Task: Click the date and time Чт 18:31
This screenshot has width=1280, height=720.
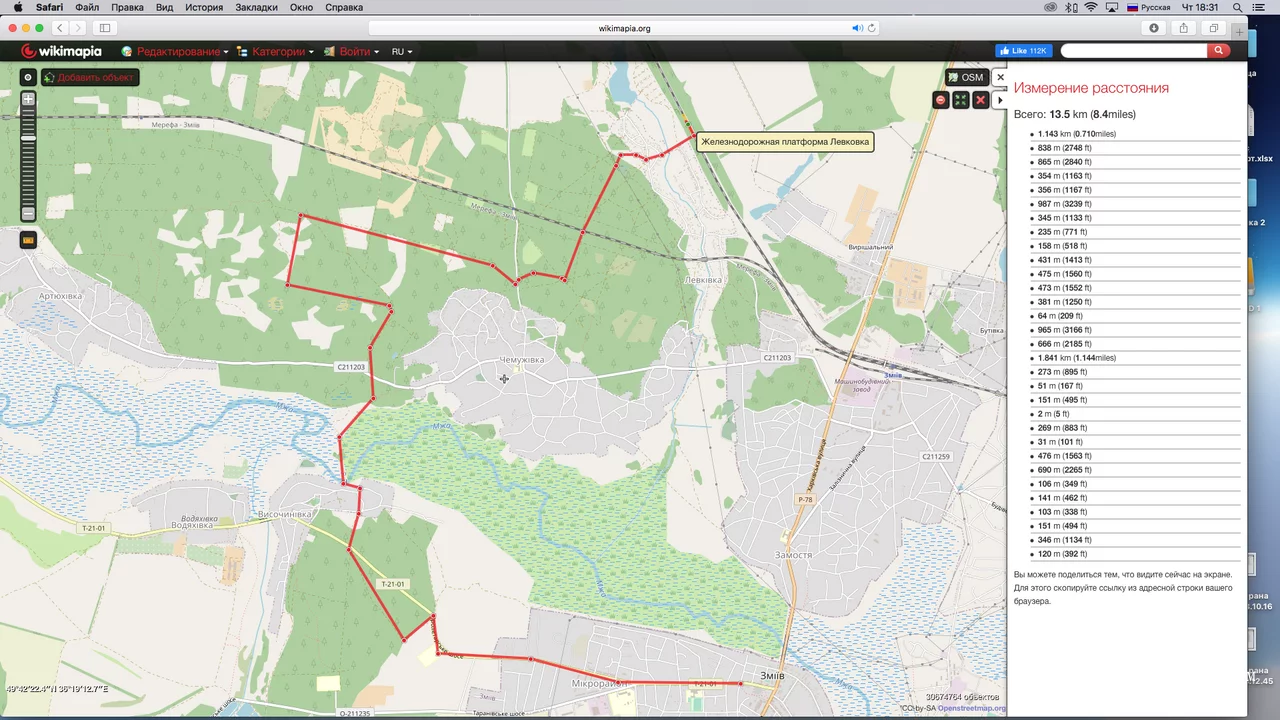Action: (x=1199, y=7)
